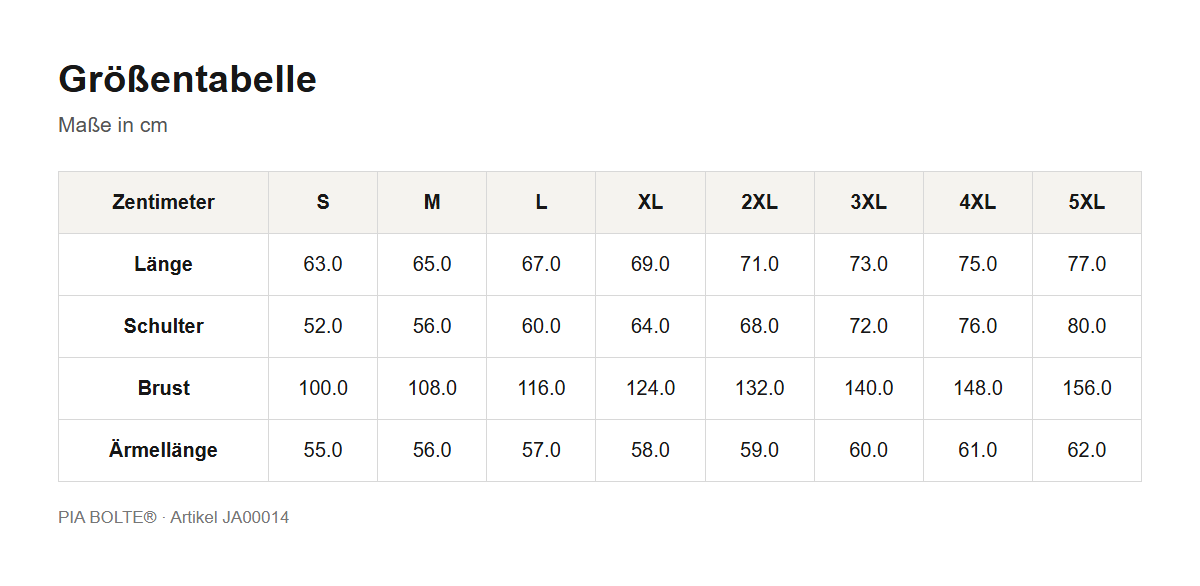Click the Größentabelle heading
Screen dimensions: 1200x586
(x=188, y=79)
